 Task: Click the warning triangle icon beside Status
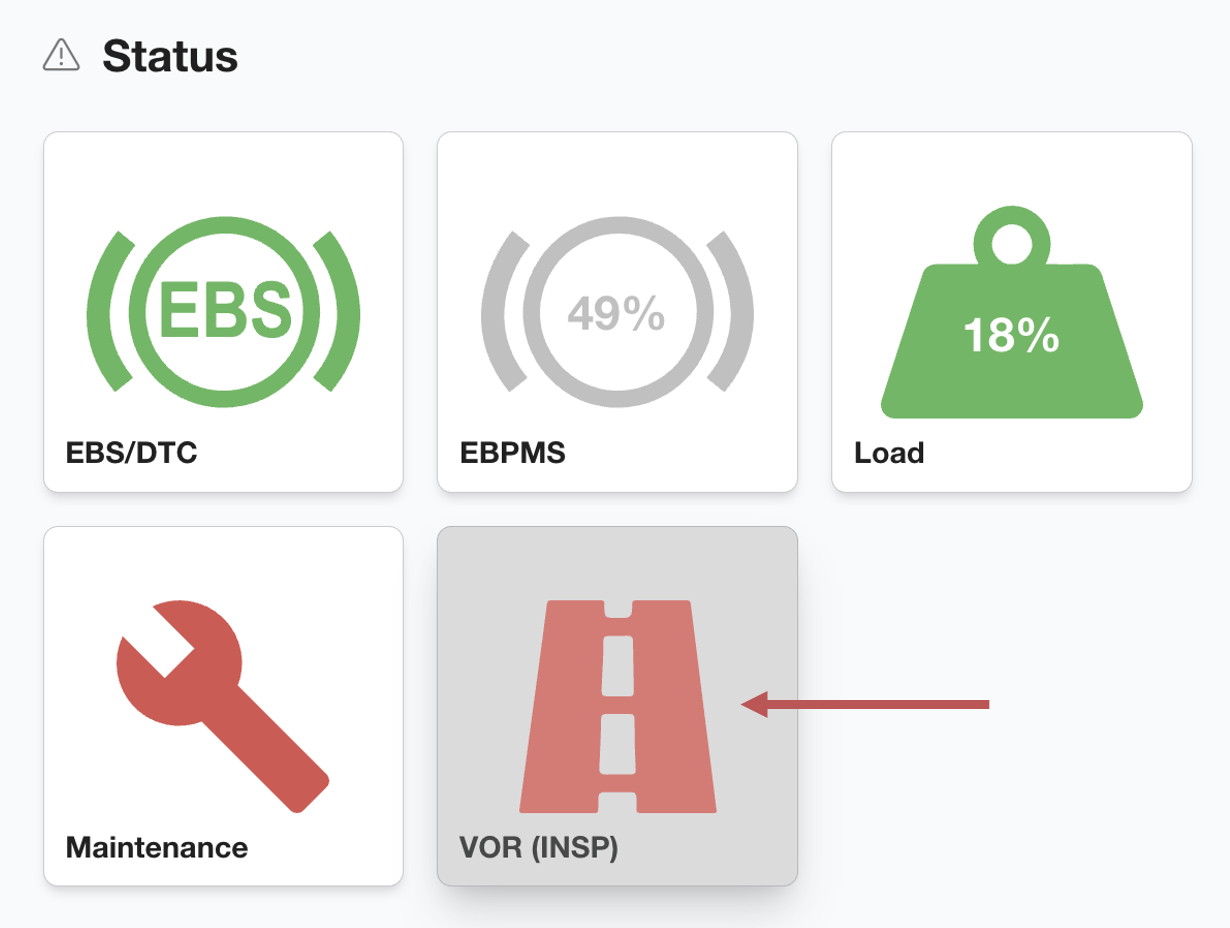[61, 55]
